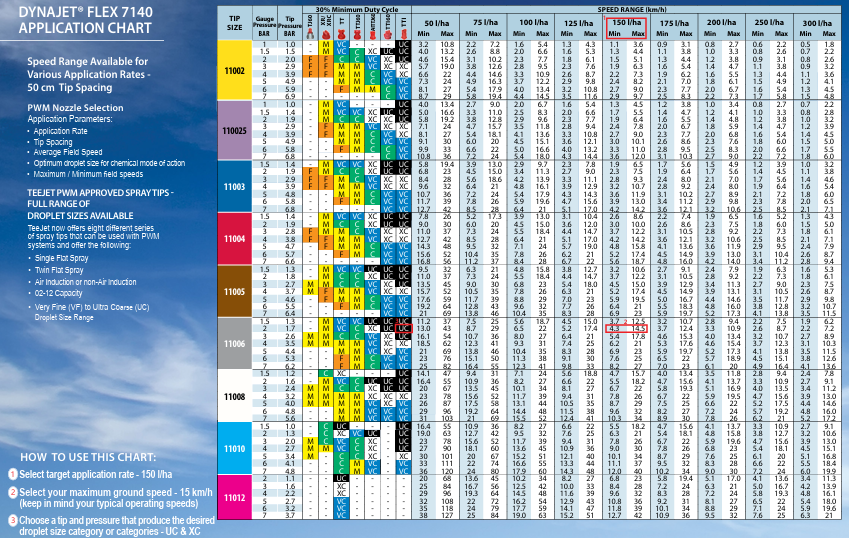Click the 200 l/ha column header

722,23
